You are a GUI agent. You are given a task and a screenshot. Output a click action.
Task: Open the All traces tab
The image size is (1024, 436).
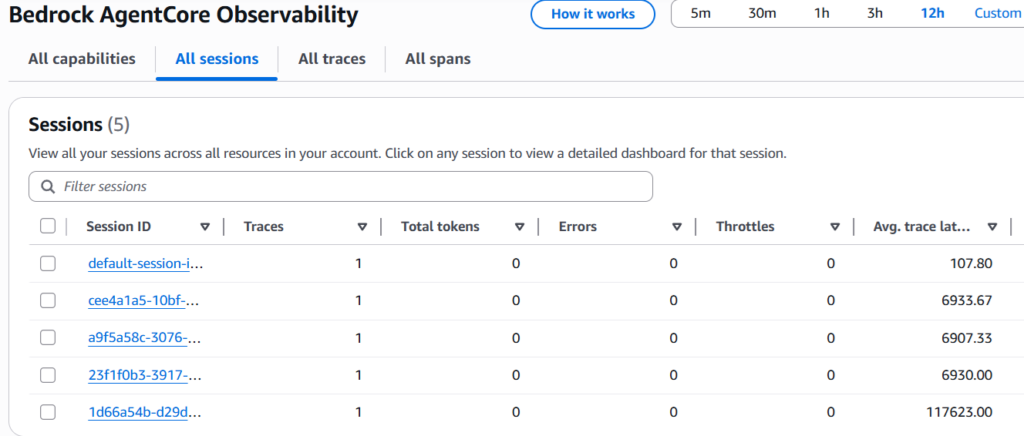click(x=332, y=59)
